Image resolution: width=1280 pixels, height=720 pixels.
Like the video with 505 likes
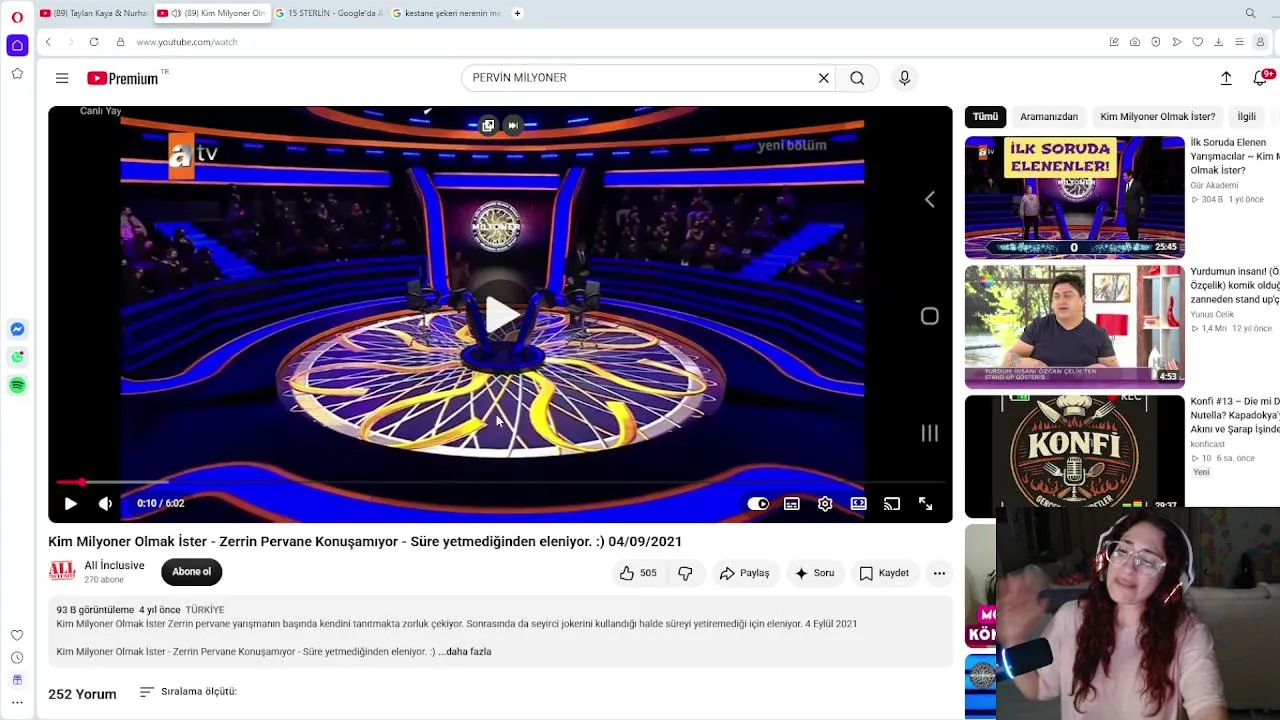point(637,573)
